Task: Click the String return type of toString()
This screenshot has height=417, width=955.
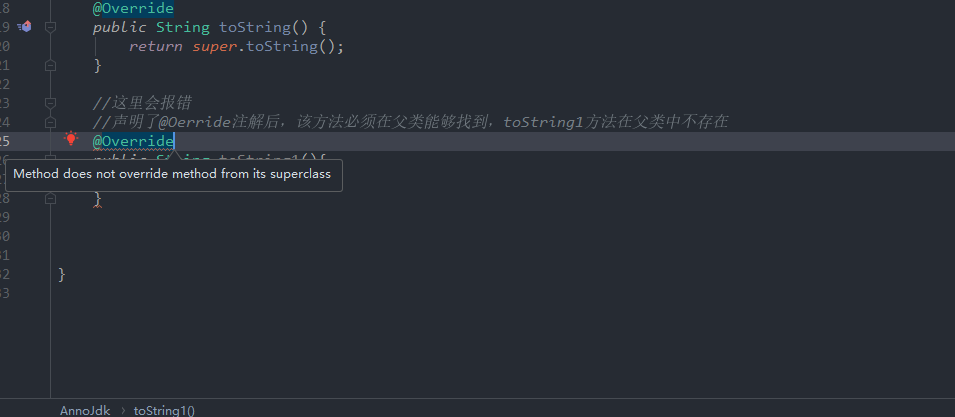Action: tap(182, 27)
